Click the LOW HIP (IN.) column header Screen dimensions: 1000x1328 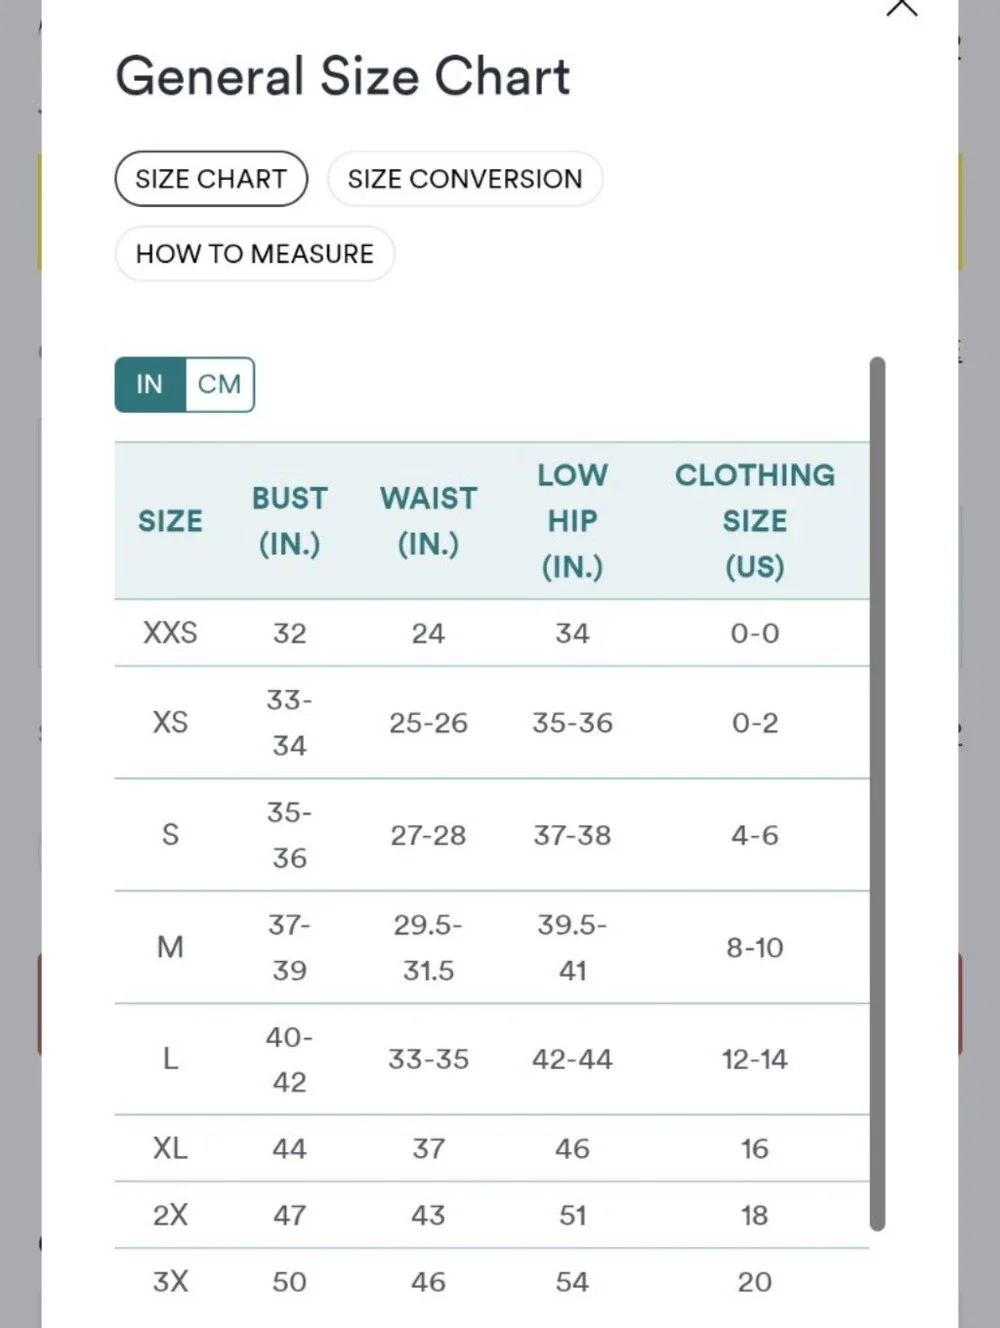572,521
